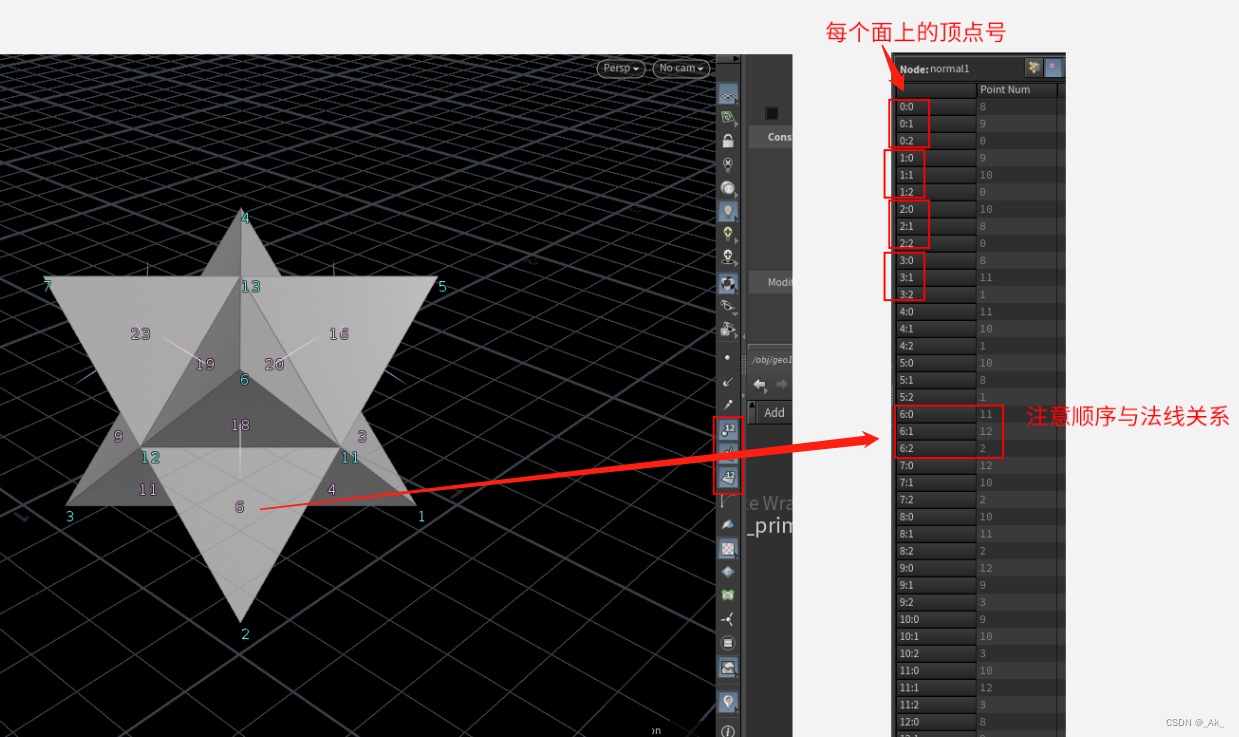Click the three-pronged axis orientation icon
The image size is (1239, 737).
click(728, 619)
